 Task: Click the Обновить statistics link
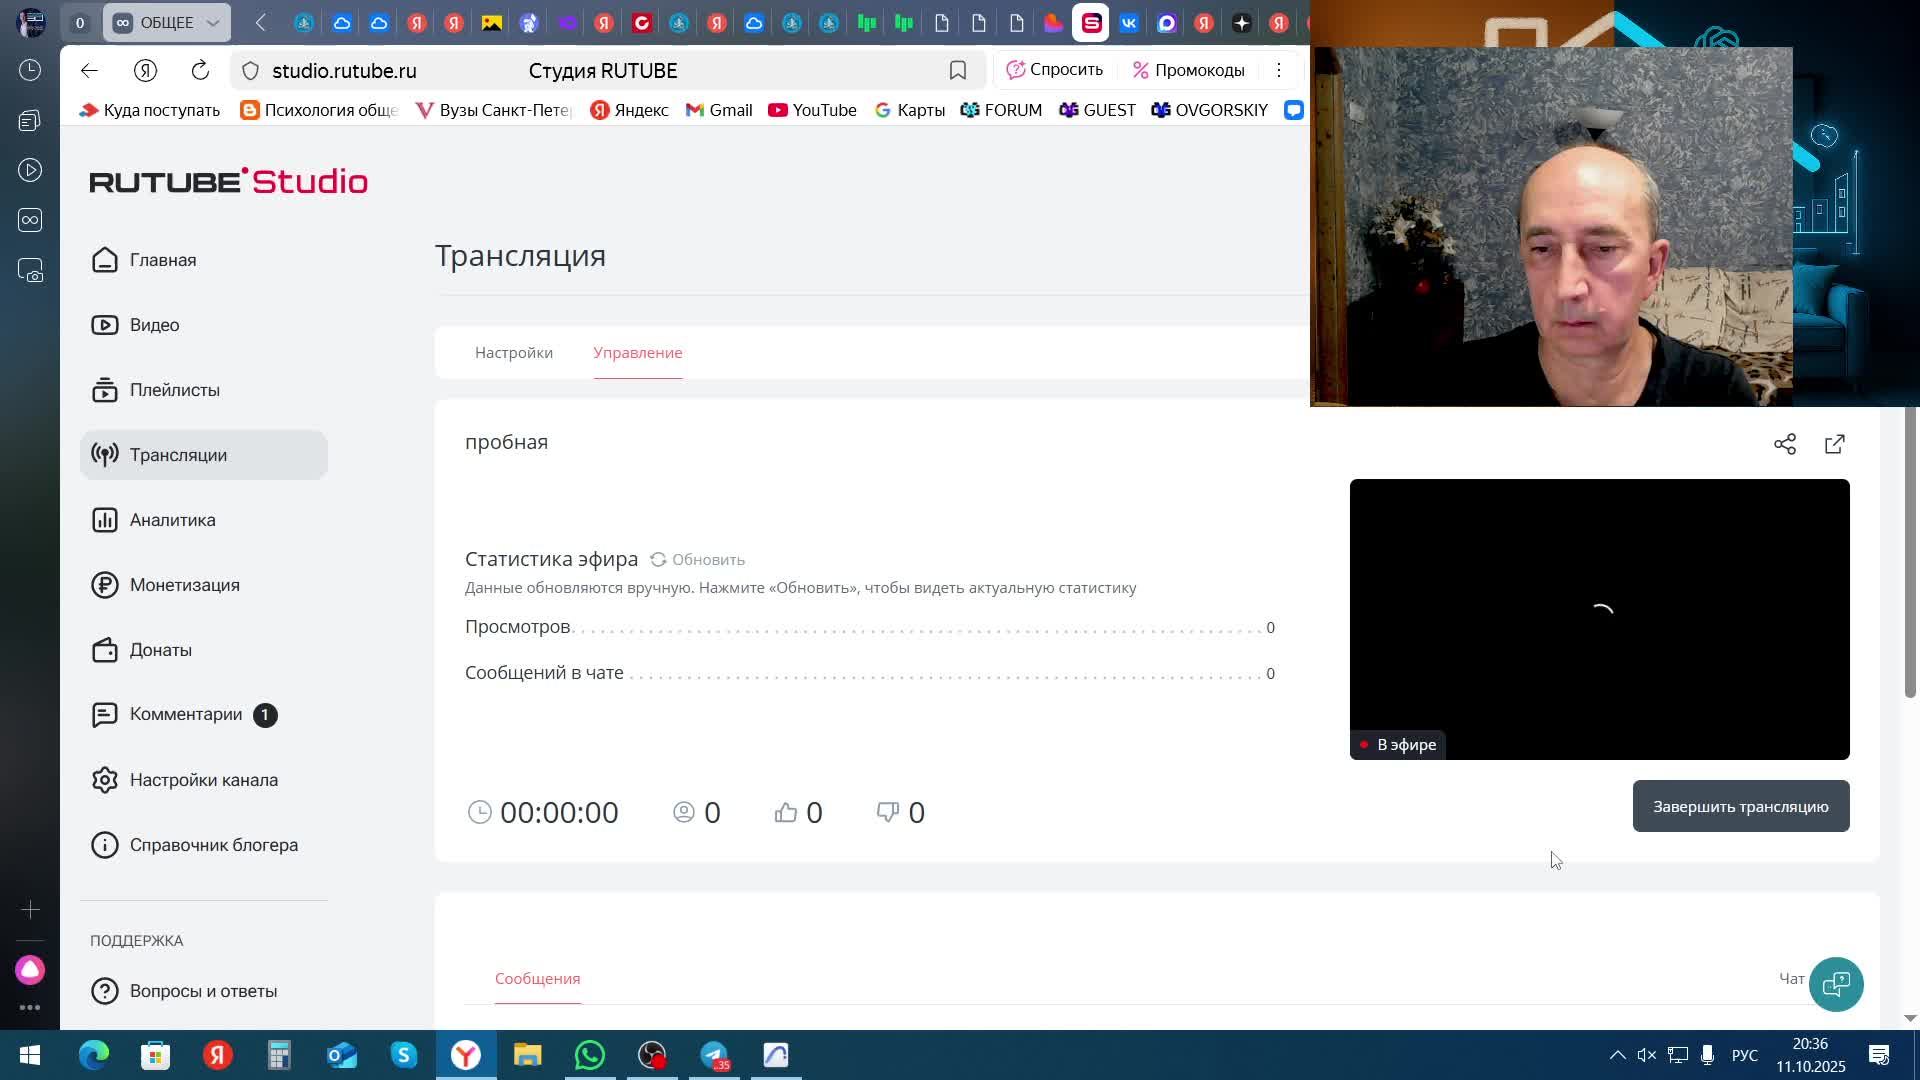(708, 560)
